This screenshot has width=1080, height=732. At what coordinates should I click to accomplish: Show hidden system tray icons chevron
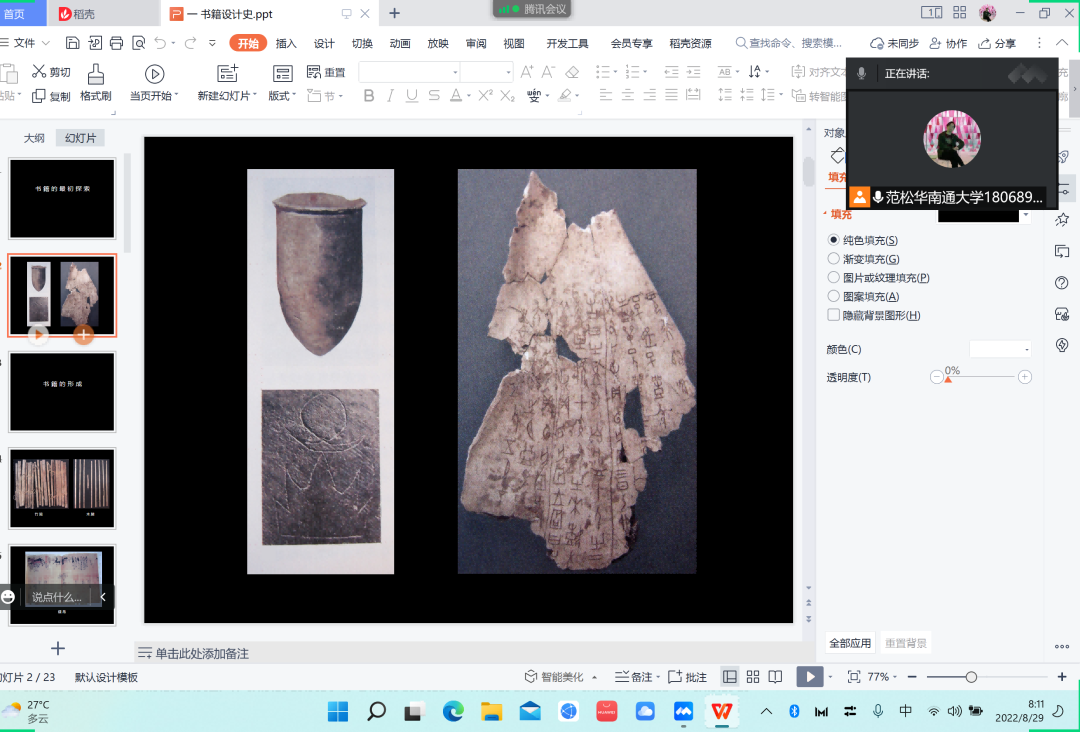click(766, 711)
